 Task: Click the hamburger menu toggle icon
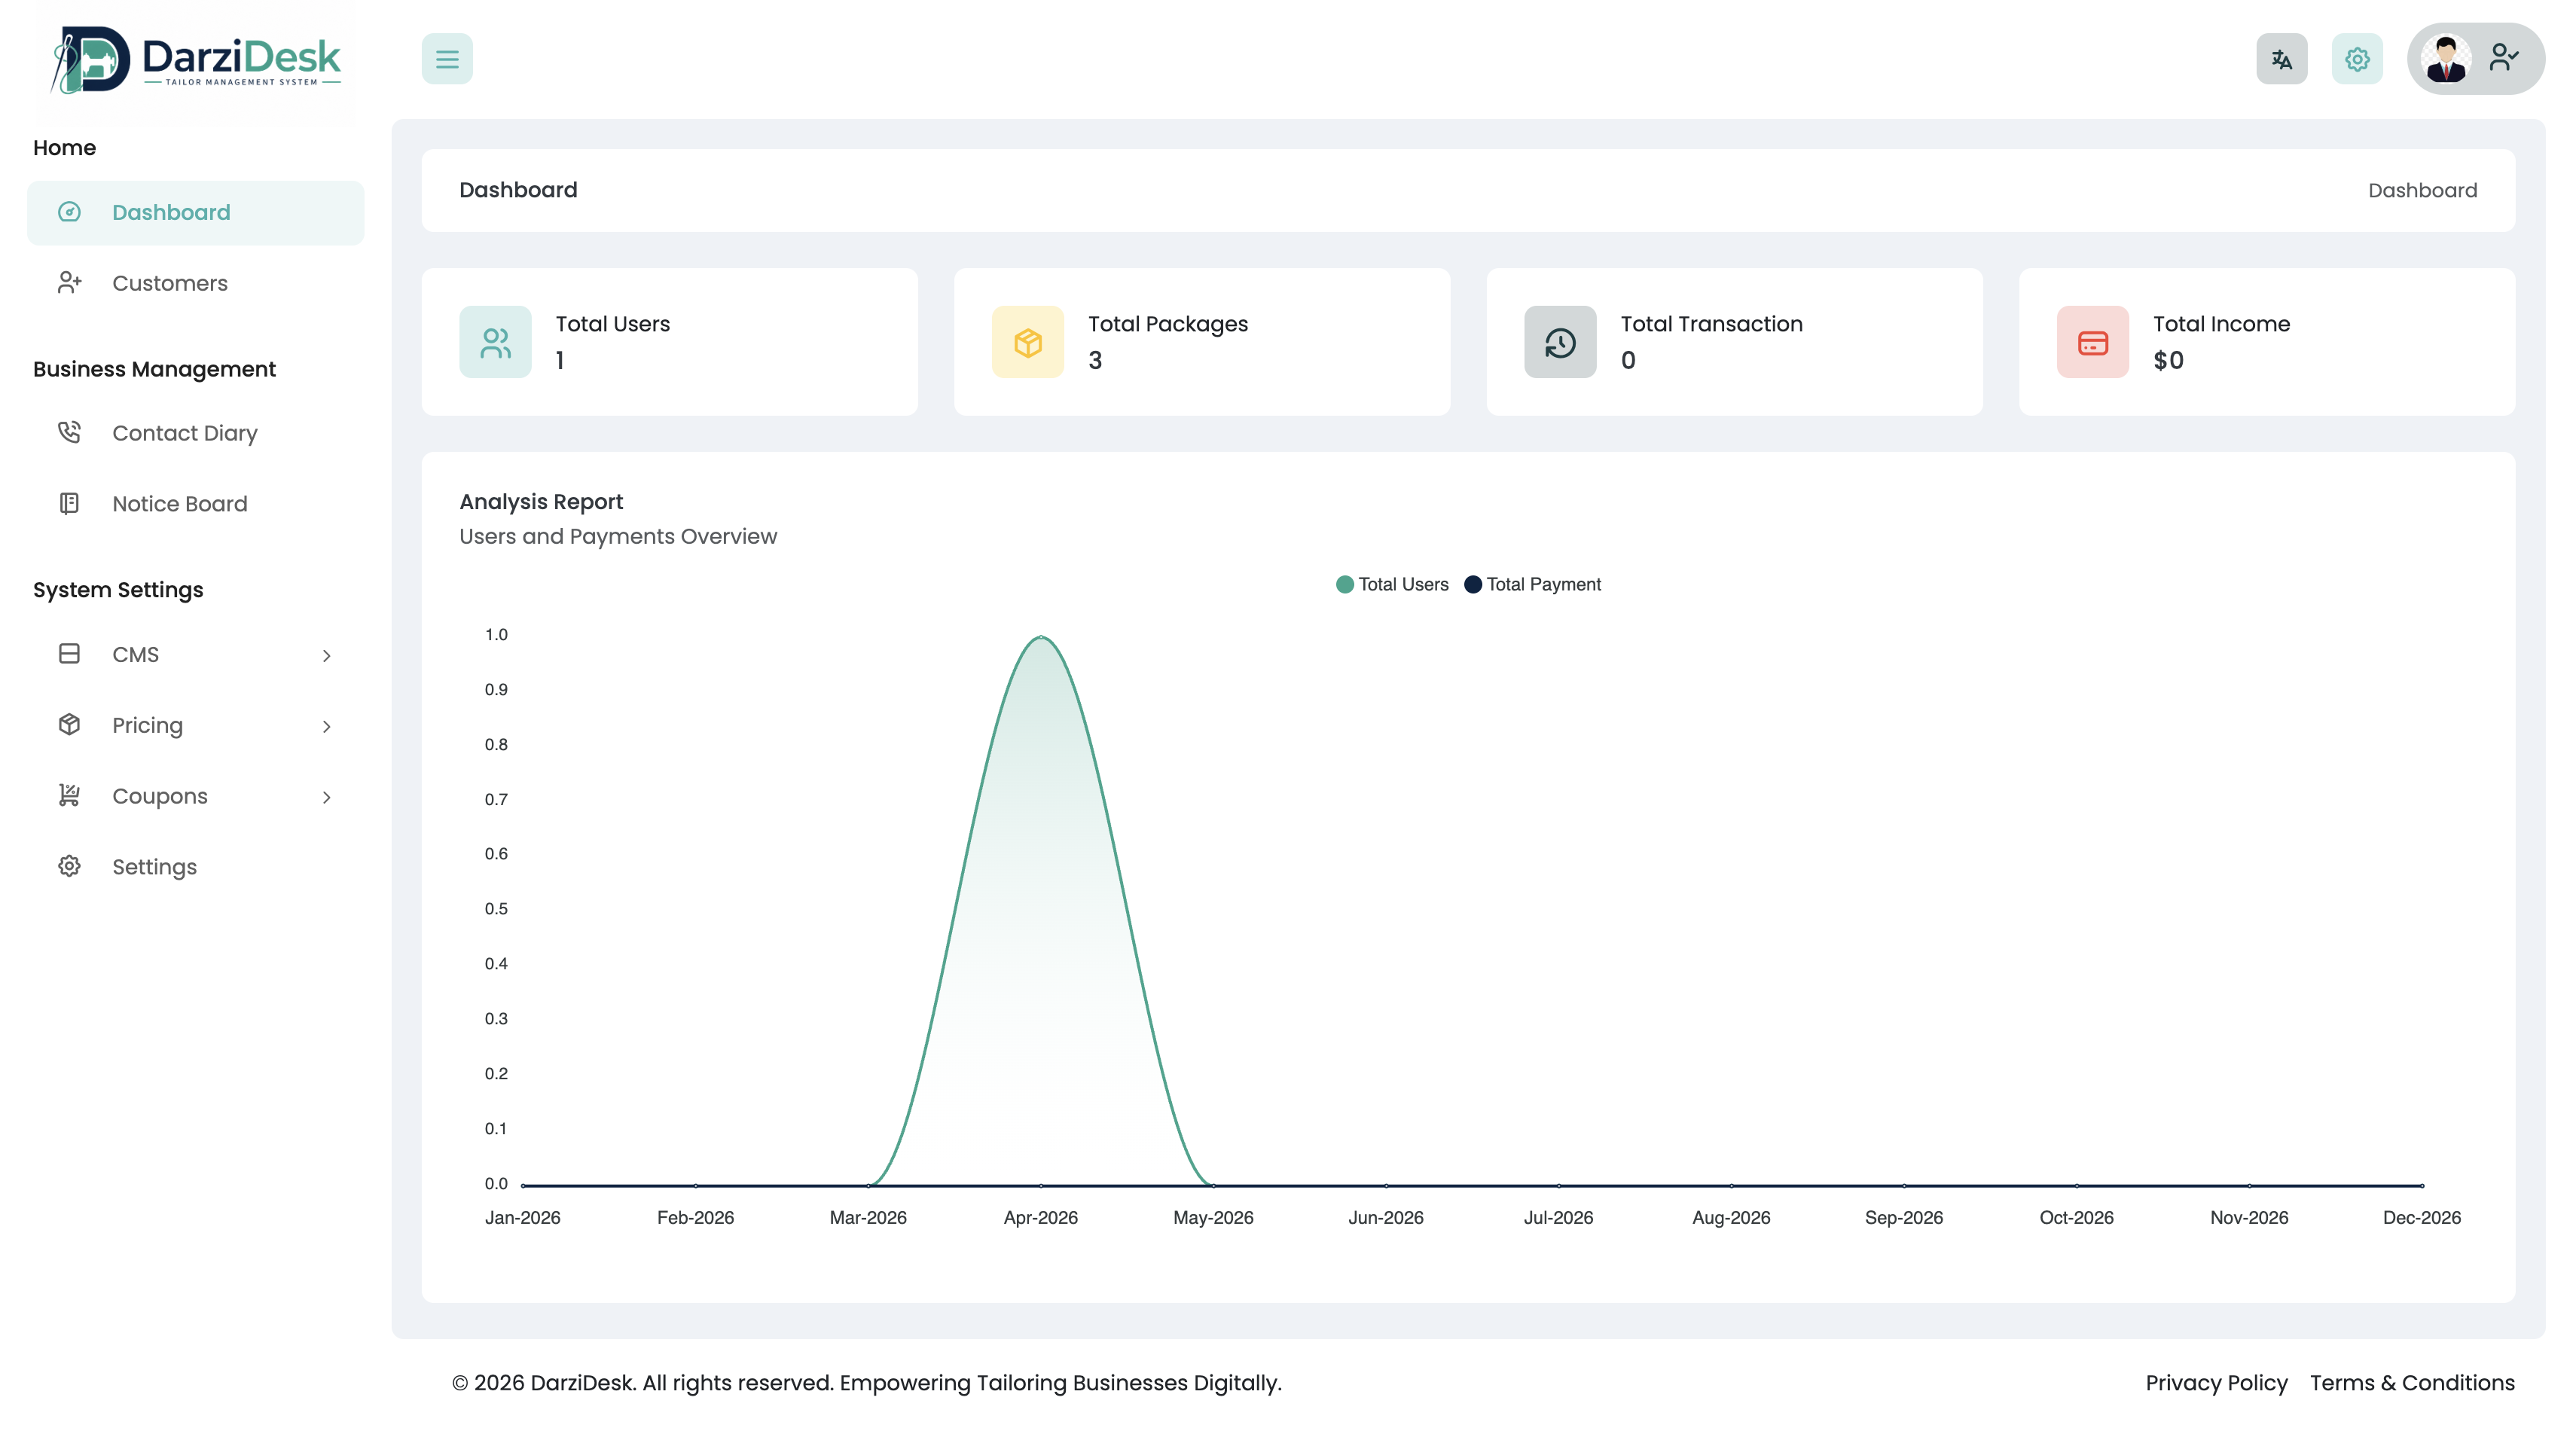point(447,59)
